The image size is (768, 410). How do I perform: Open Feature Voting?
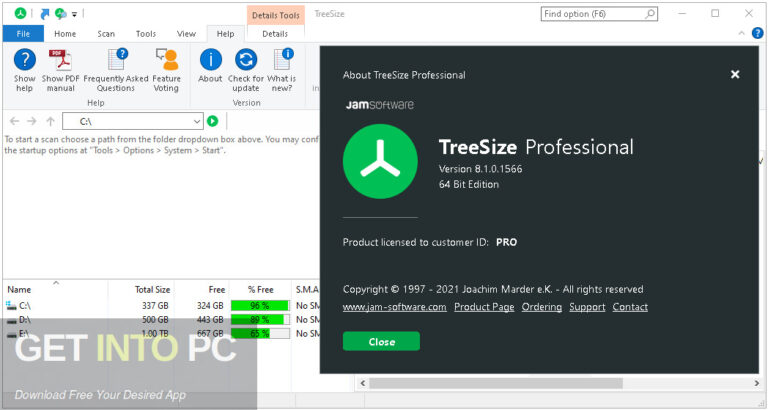[167, 70]
